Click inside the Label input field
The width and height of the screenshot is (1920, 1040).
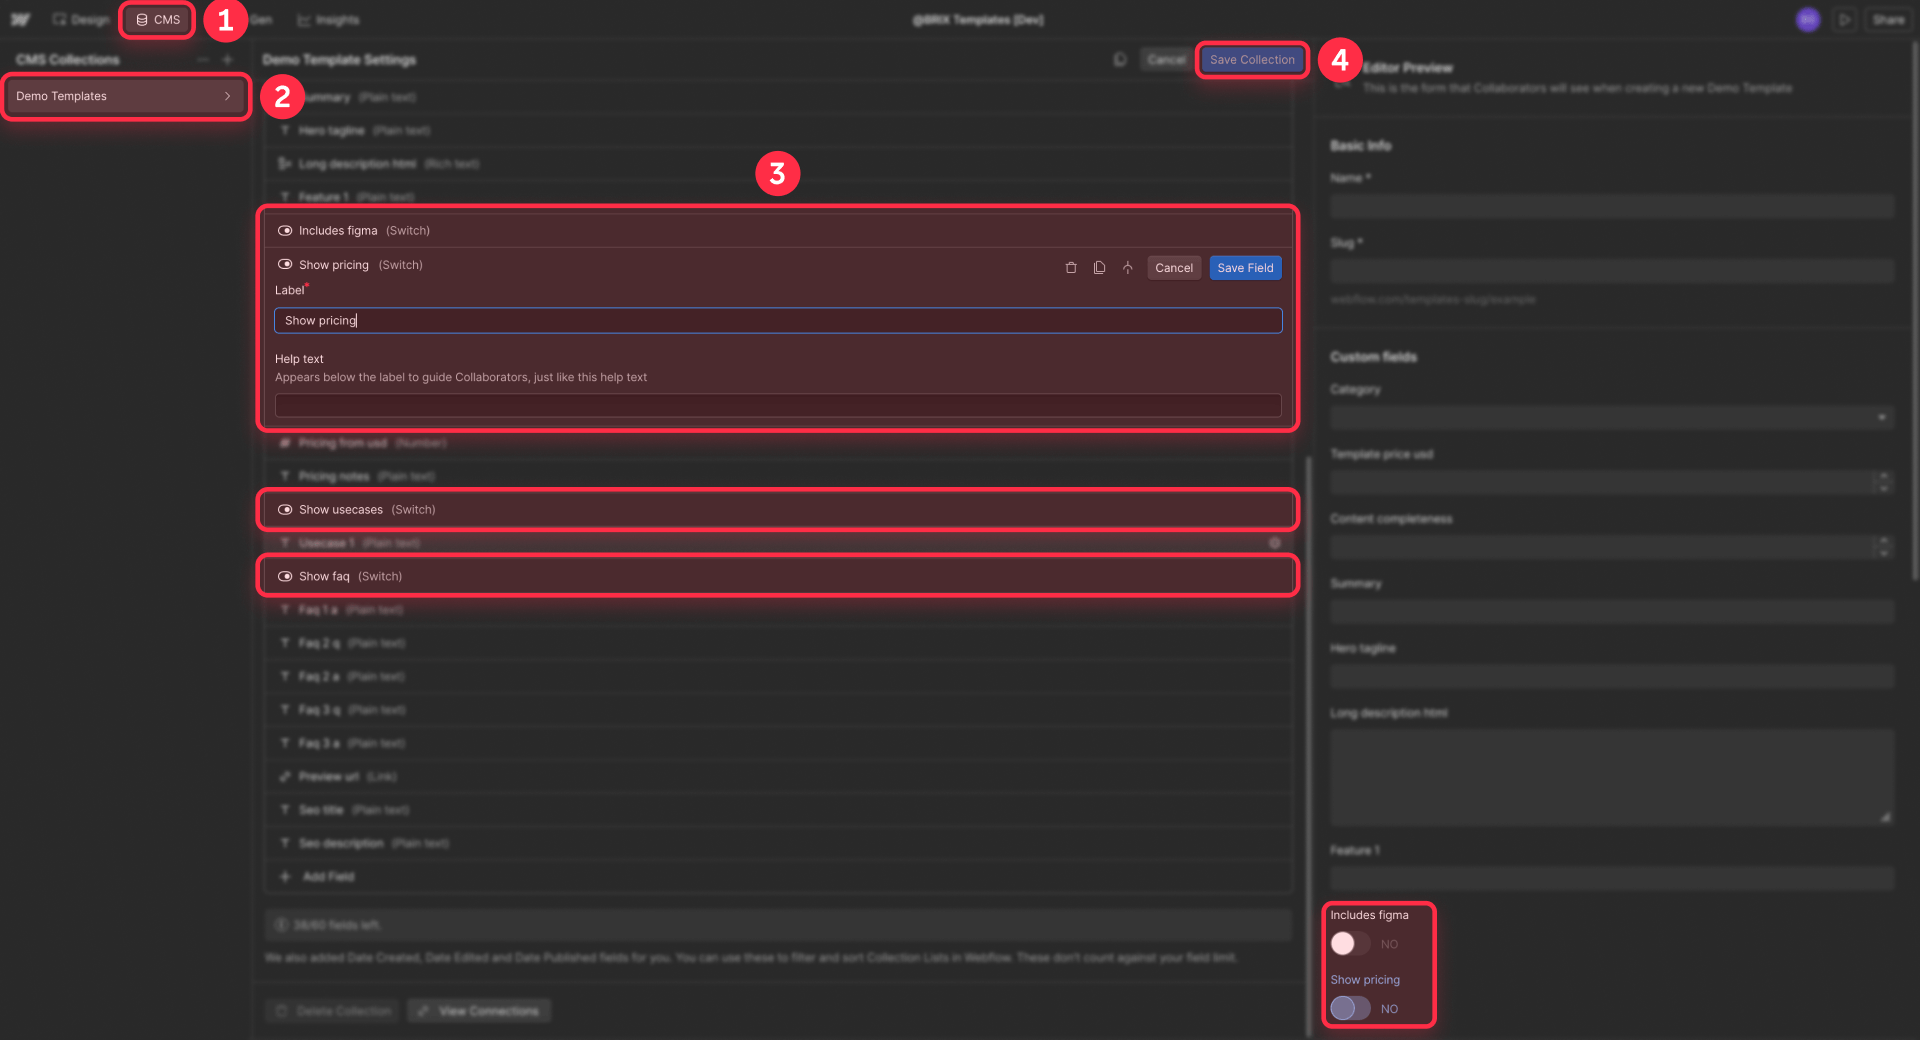[778, 320]
